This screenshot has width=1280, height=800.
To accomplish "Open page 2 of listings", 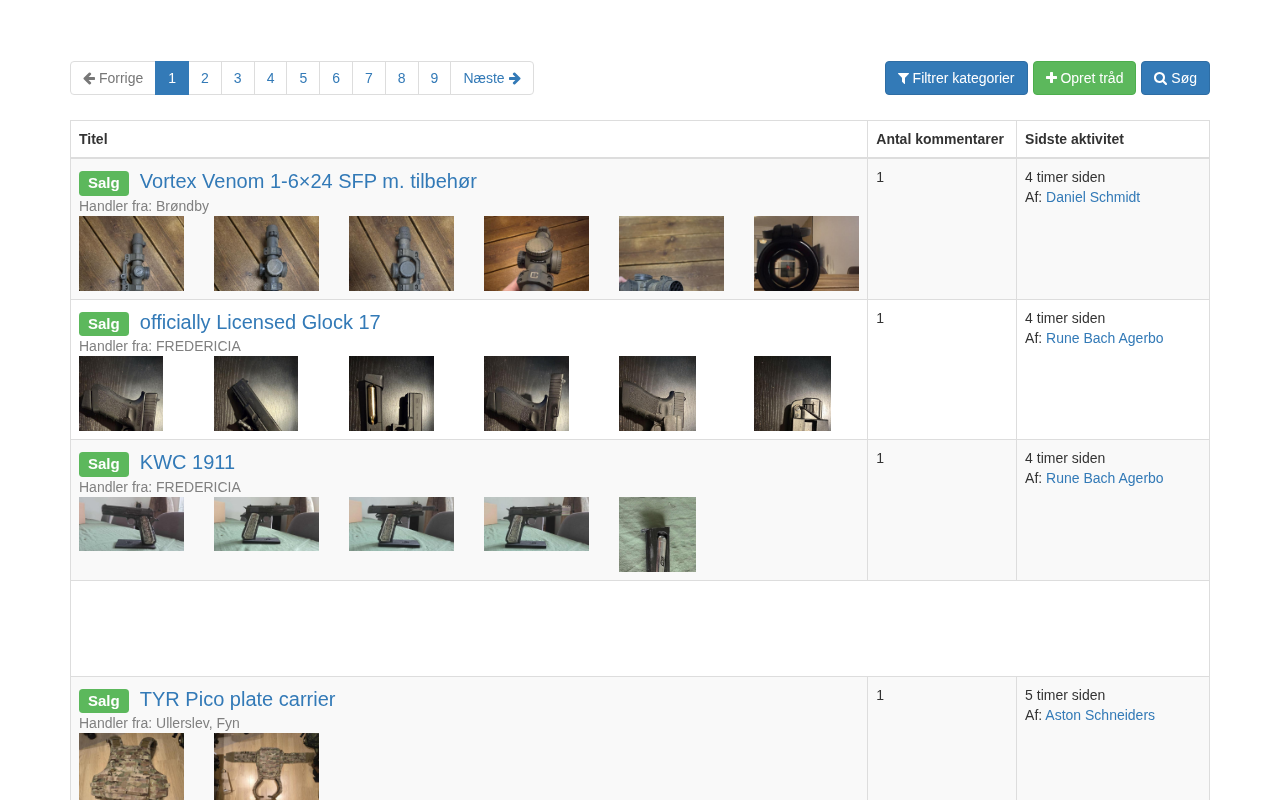I will pyautogui.click(x=205, y=78).
